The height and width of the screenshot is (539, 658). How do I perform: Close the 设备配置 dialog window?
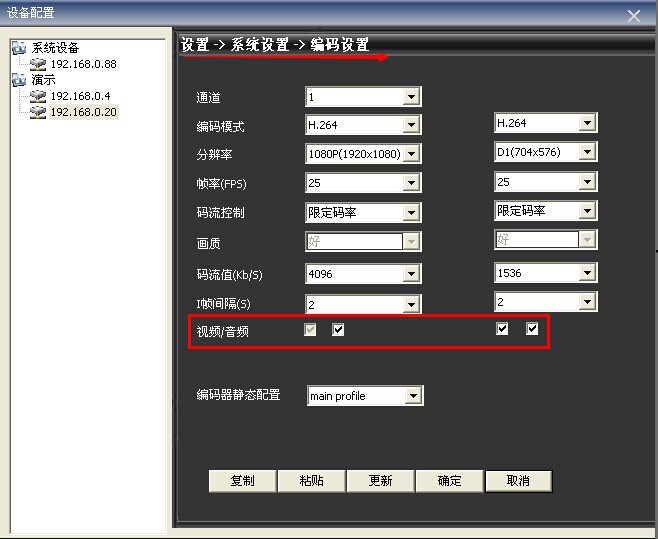[x=634, y=16]
